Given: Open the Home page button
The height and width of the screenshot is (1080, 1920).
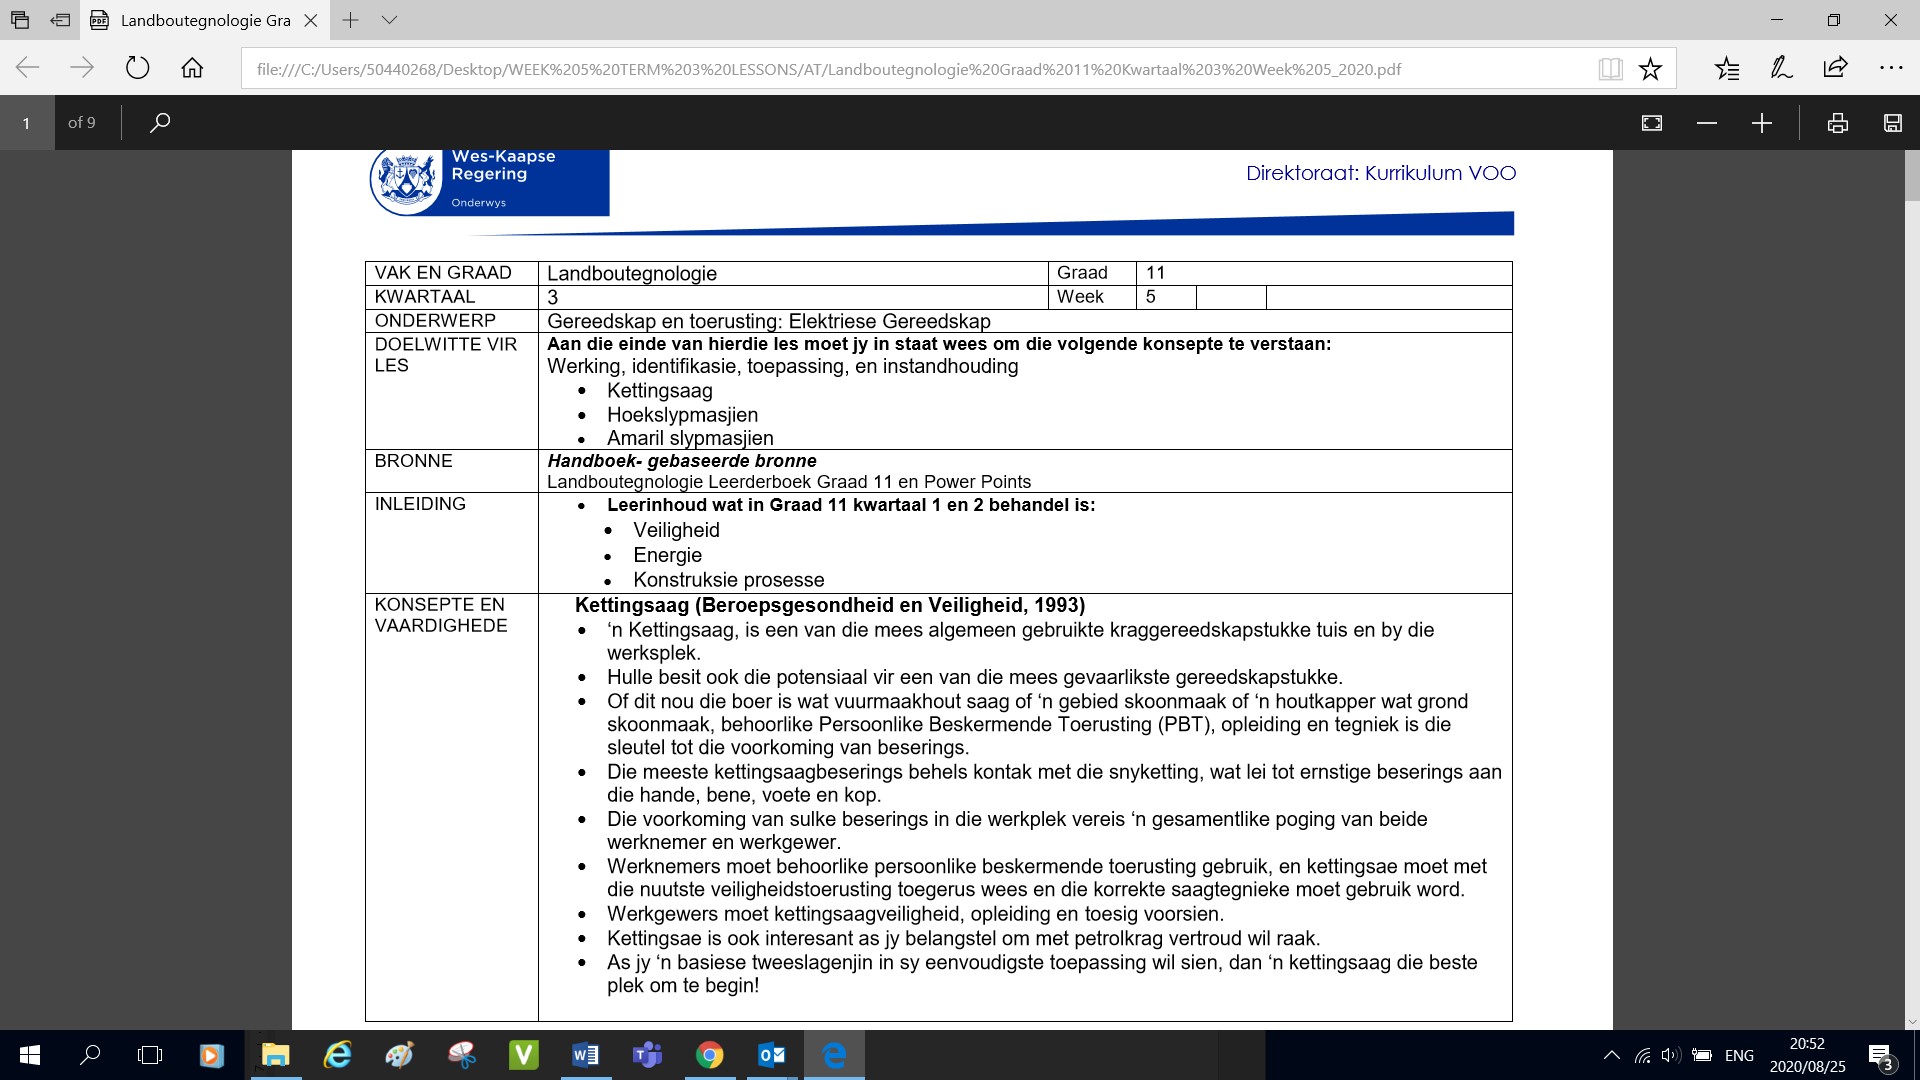Looking at the screenshot, I should coord(192,68).
